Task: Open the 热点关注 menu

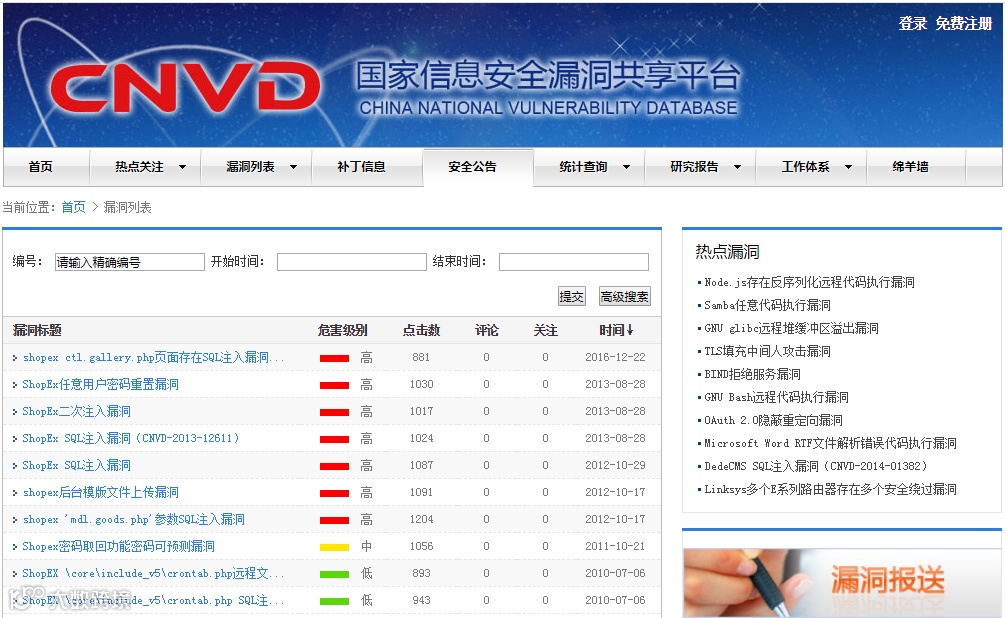Action: click(139, 167)
